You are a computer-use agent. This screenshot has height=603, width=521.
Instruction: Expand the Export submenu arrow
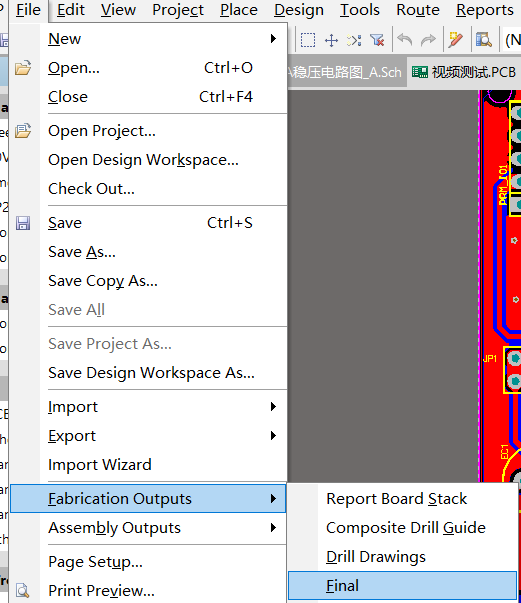(x=273, y=436)
